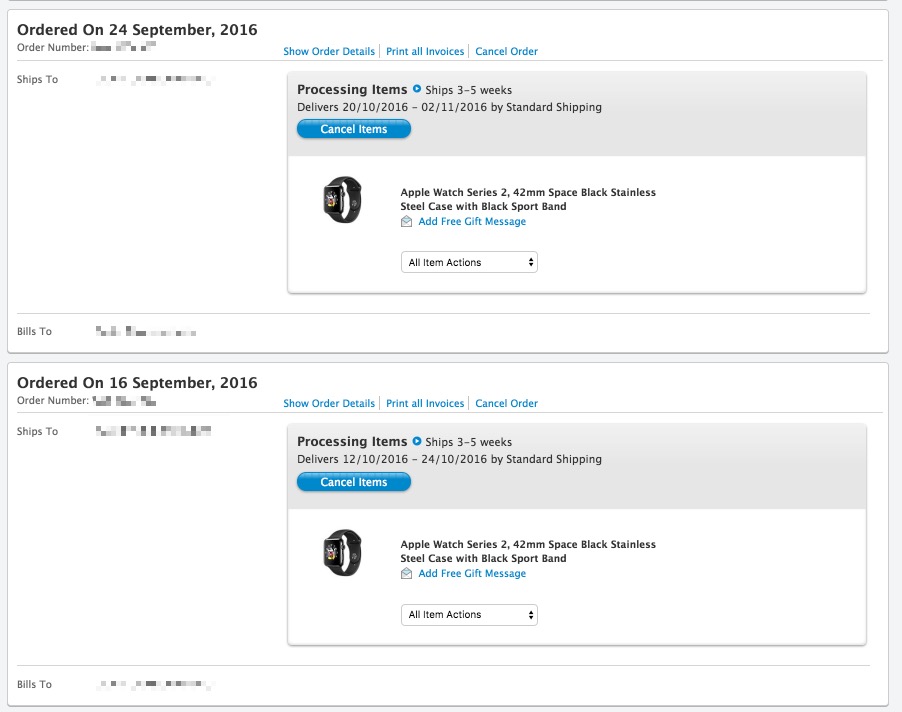Screen dimensions: 902x712
Task: Cancel Order placed on 16 September
Action: (506, 403)
